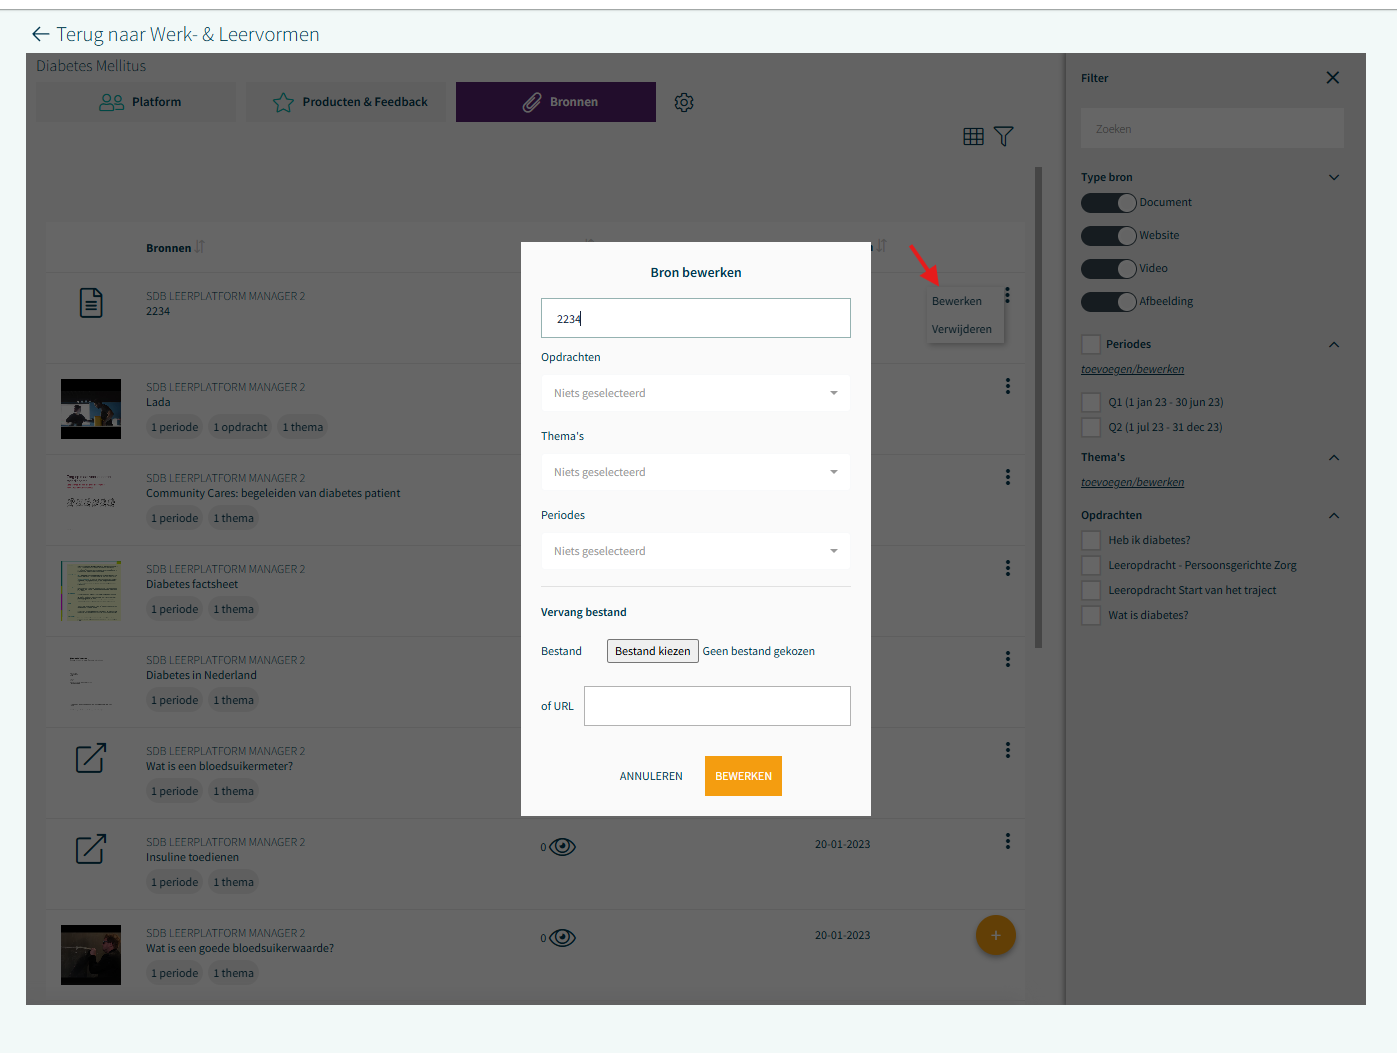The width and height of the screenshot is (1397, 1053).
Task: Toggle the Video type switch
Action: pyautogui.click(x=1108, y=269)
